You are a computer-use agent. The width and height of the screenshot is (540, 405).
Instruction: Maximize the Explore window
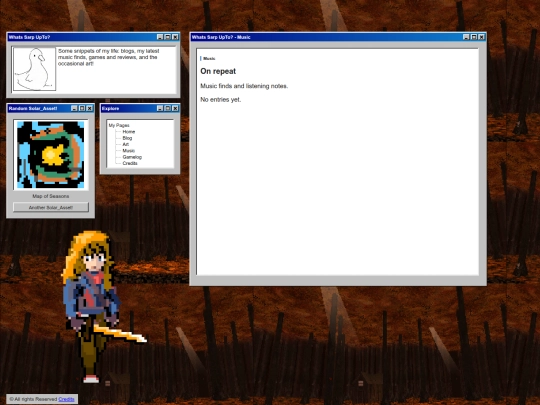tap(168, 108)
